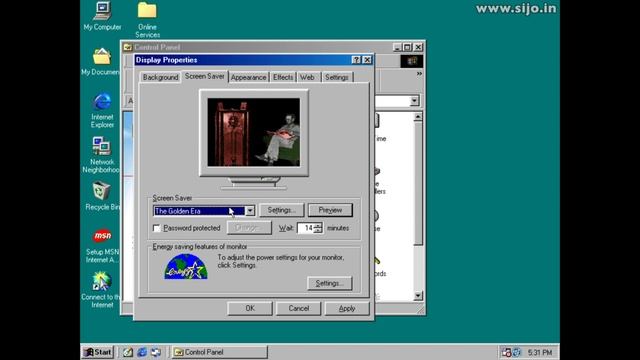Click the screen saver monitor preview
This screenshot has height=360, width=640.
253,132
